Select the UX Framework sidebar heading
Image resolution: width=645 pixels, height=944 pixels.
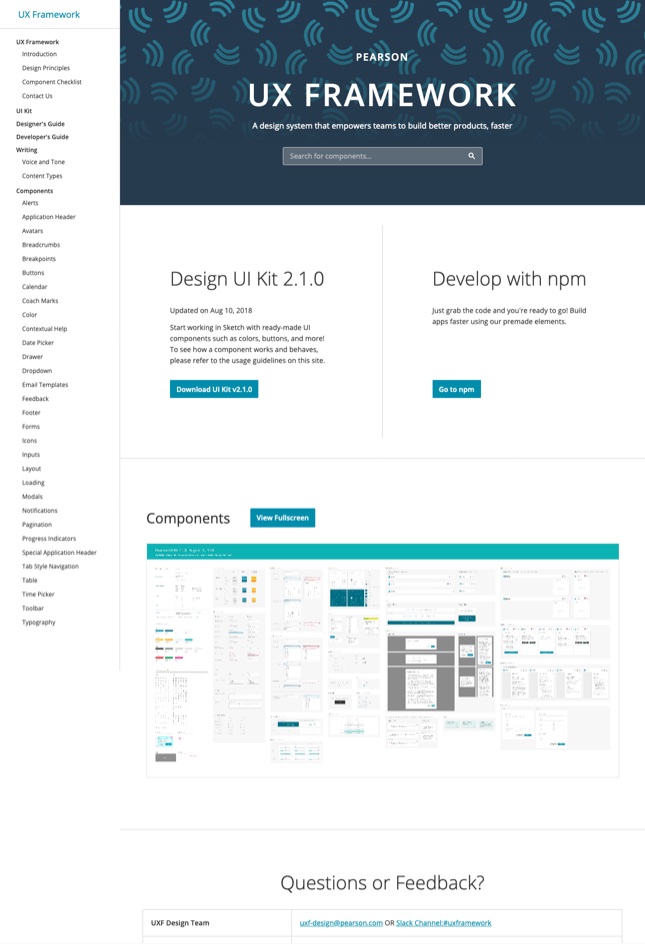37,42
